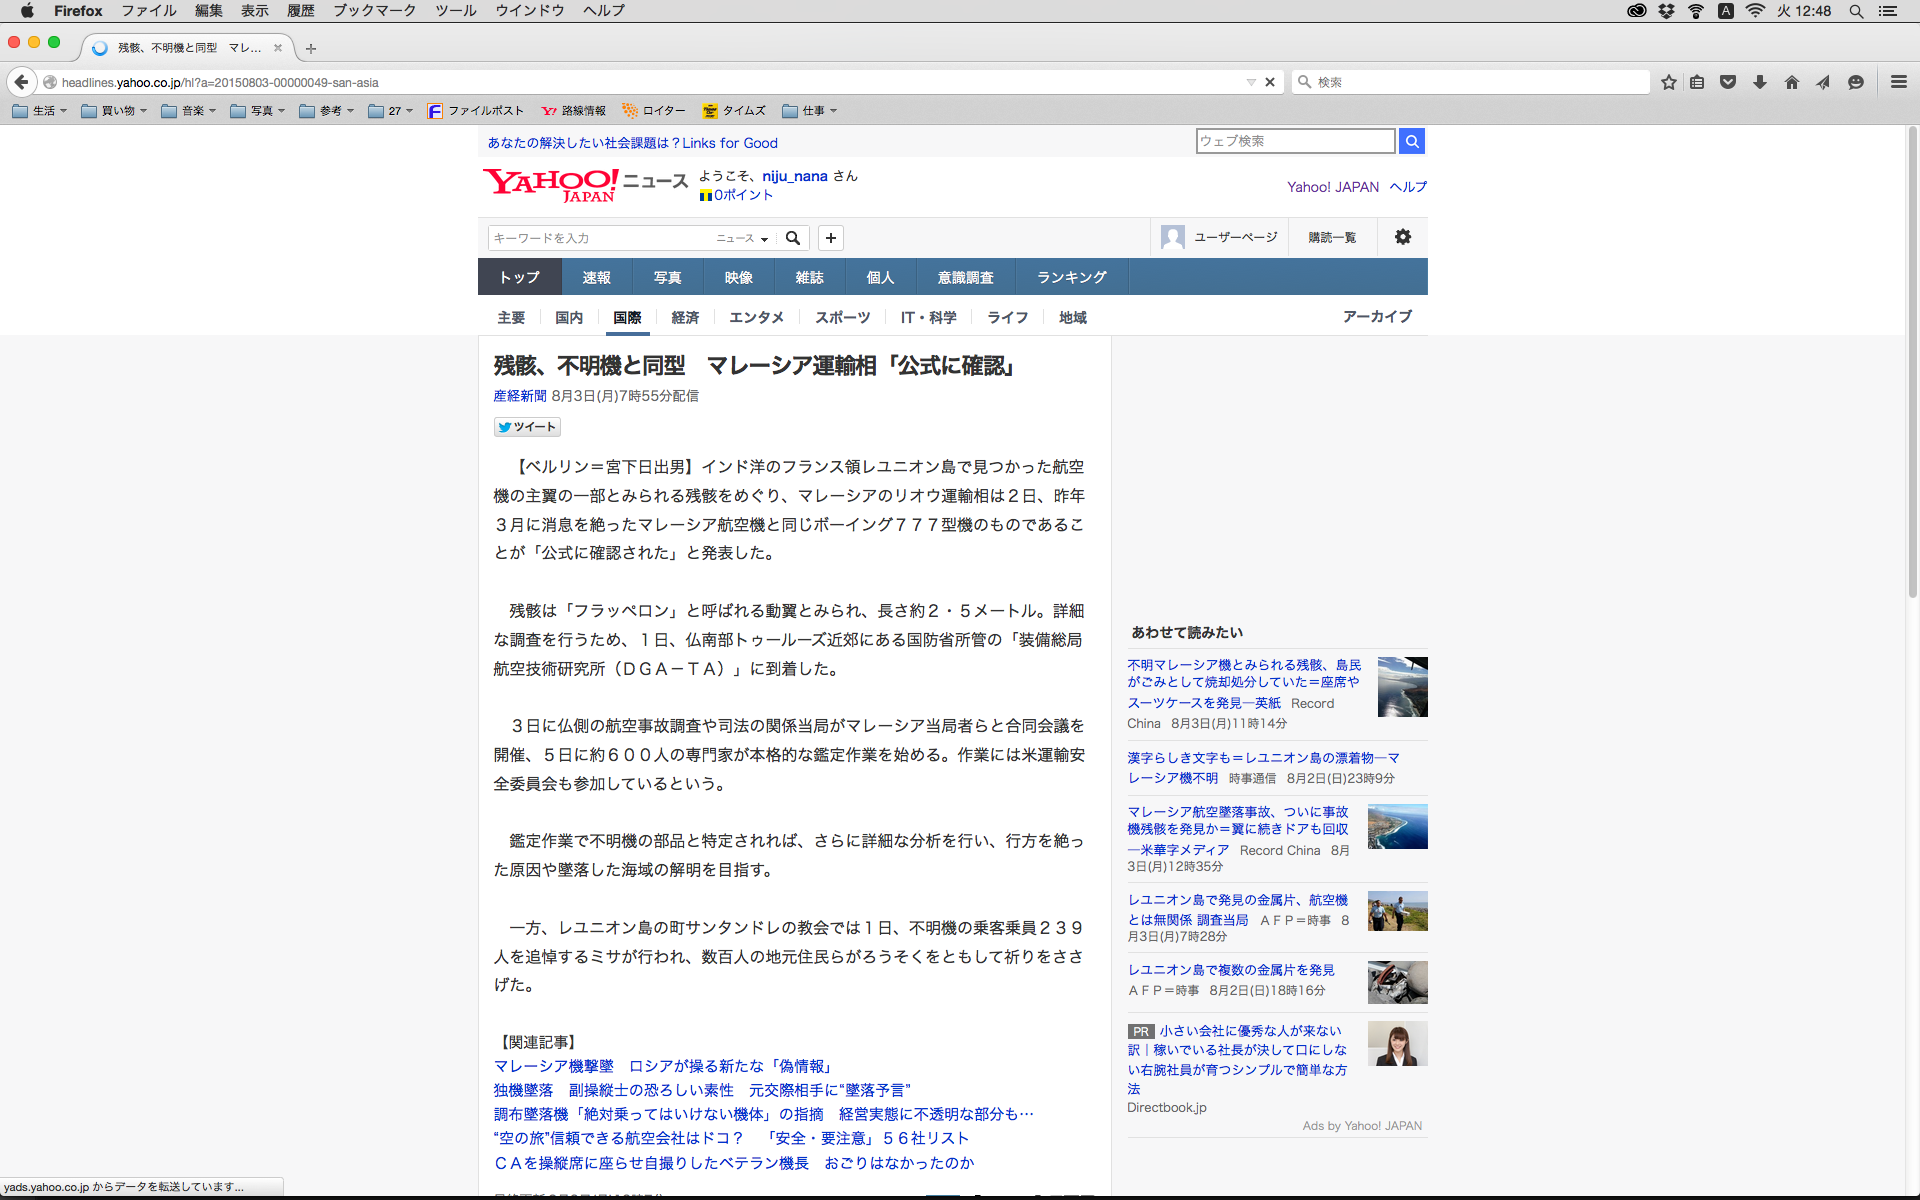Open the 産経新聞 source link

[520, 396]
